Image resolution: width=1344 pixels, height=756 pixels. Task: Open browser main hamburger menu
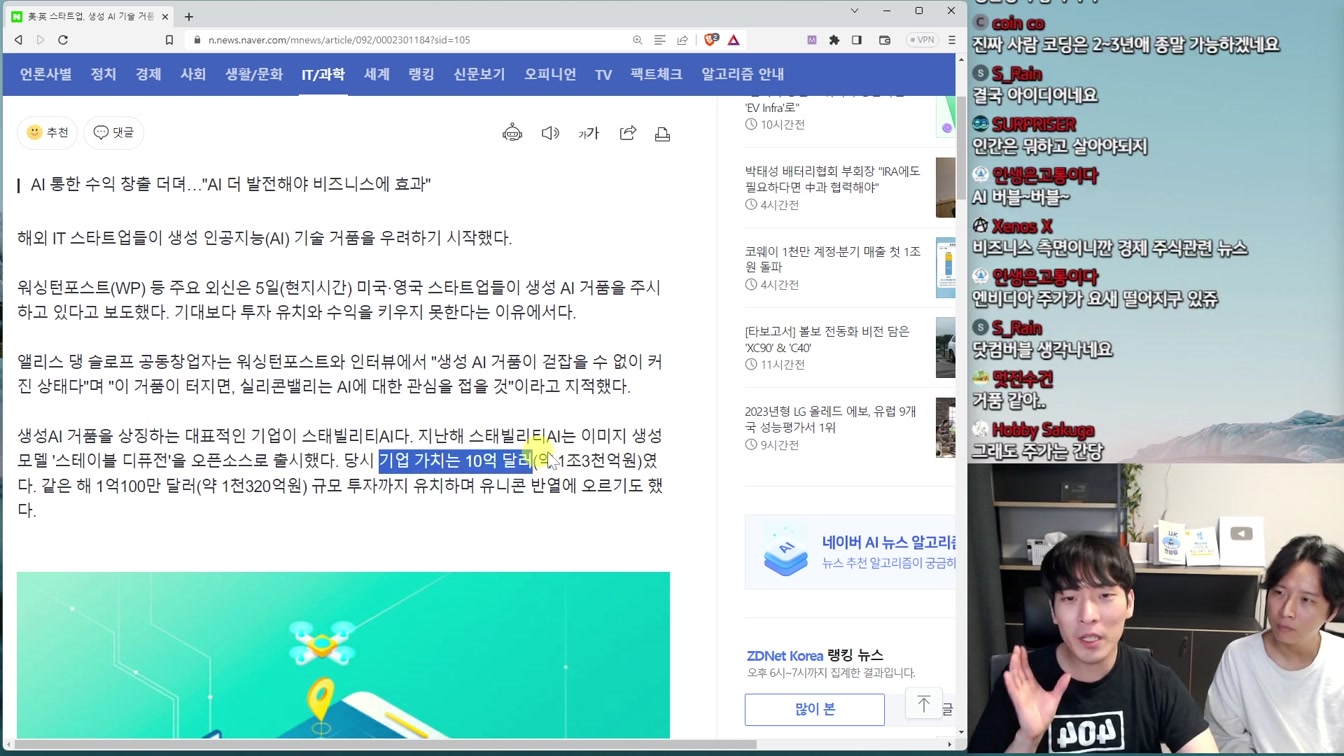click(951, 40)
